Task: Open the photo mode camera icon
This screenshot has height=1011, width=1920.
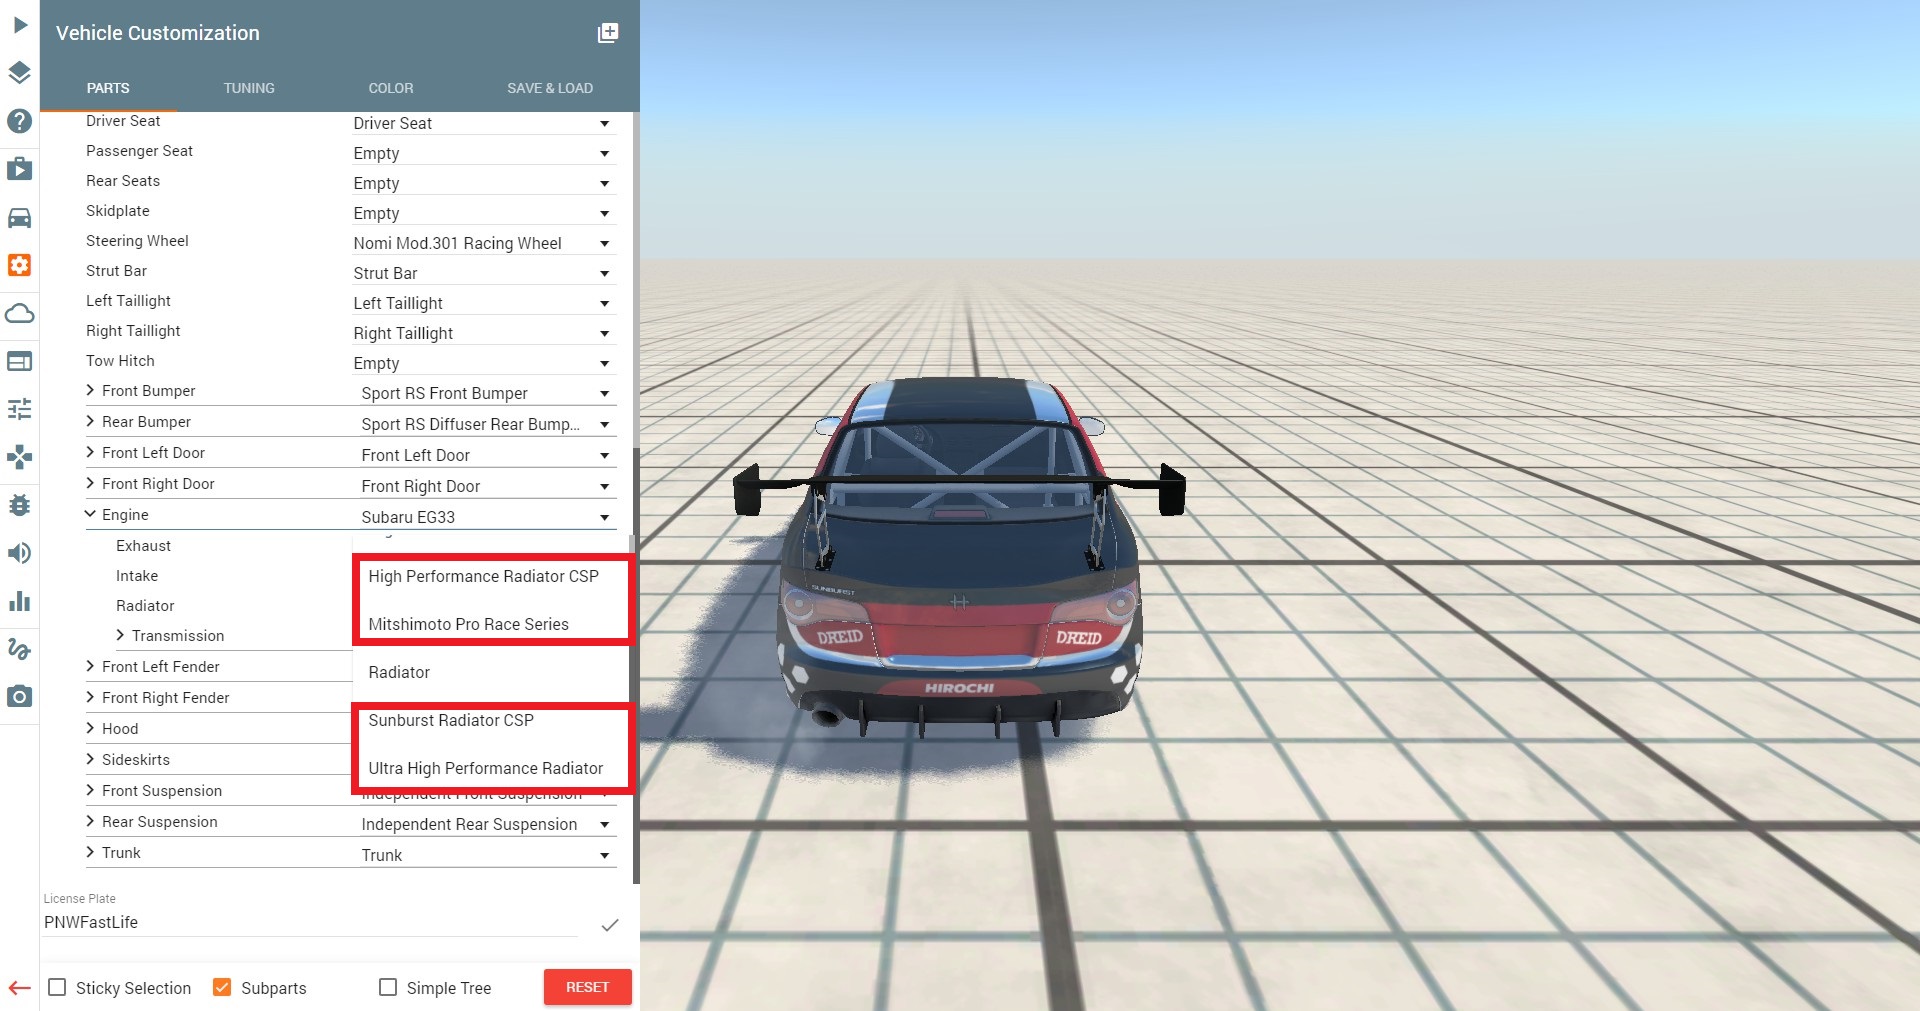Action: tap(20, 697)
